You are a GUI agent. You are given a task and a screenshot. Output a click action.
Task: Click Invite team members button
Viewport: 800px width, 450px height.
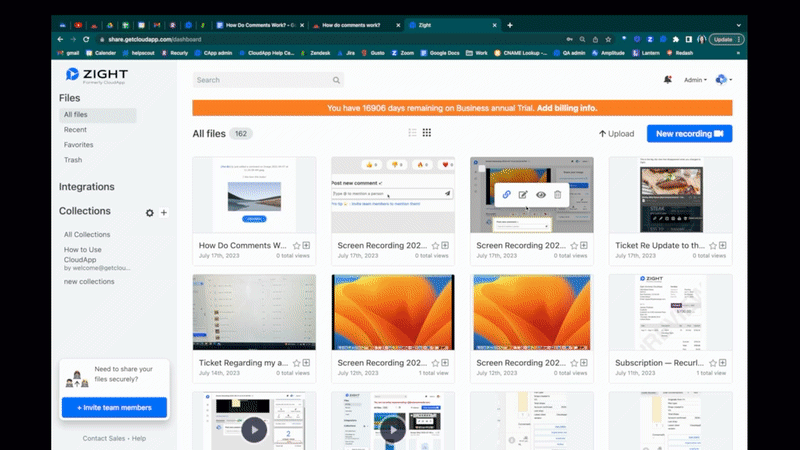(x=114, y=408)
